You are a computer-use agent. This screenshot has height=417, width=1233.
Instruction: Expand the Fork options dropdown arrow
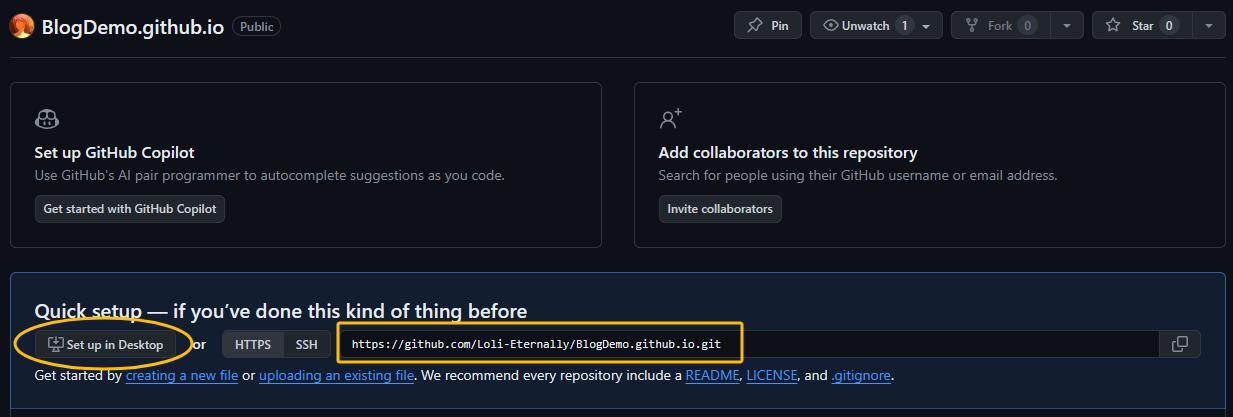(x=1068, y=26)
